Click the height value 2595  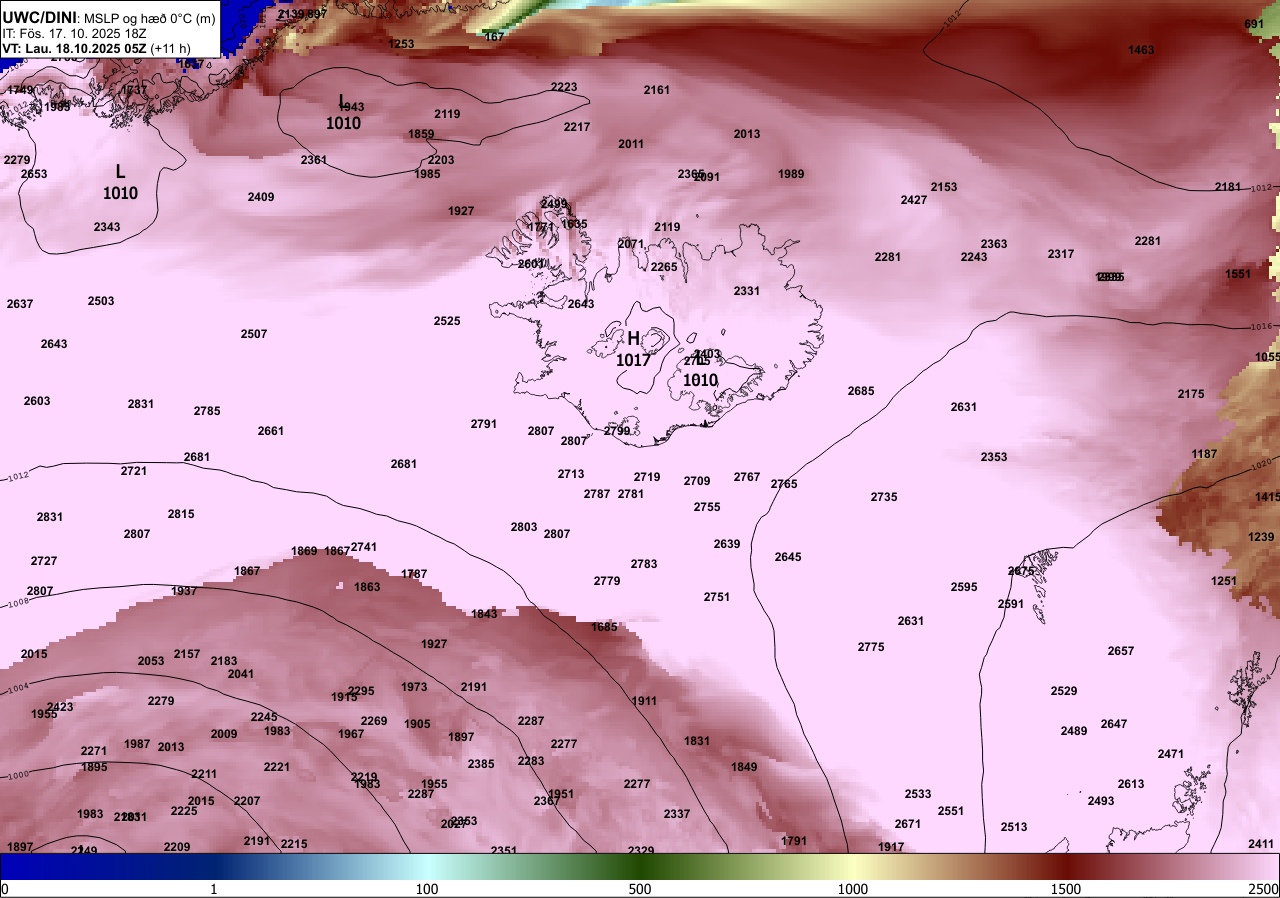(x=964, y=588)
